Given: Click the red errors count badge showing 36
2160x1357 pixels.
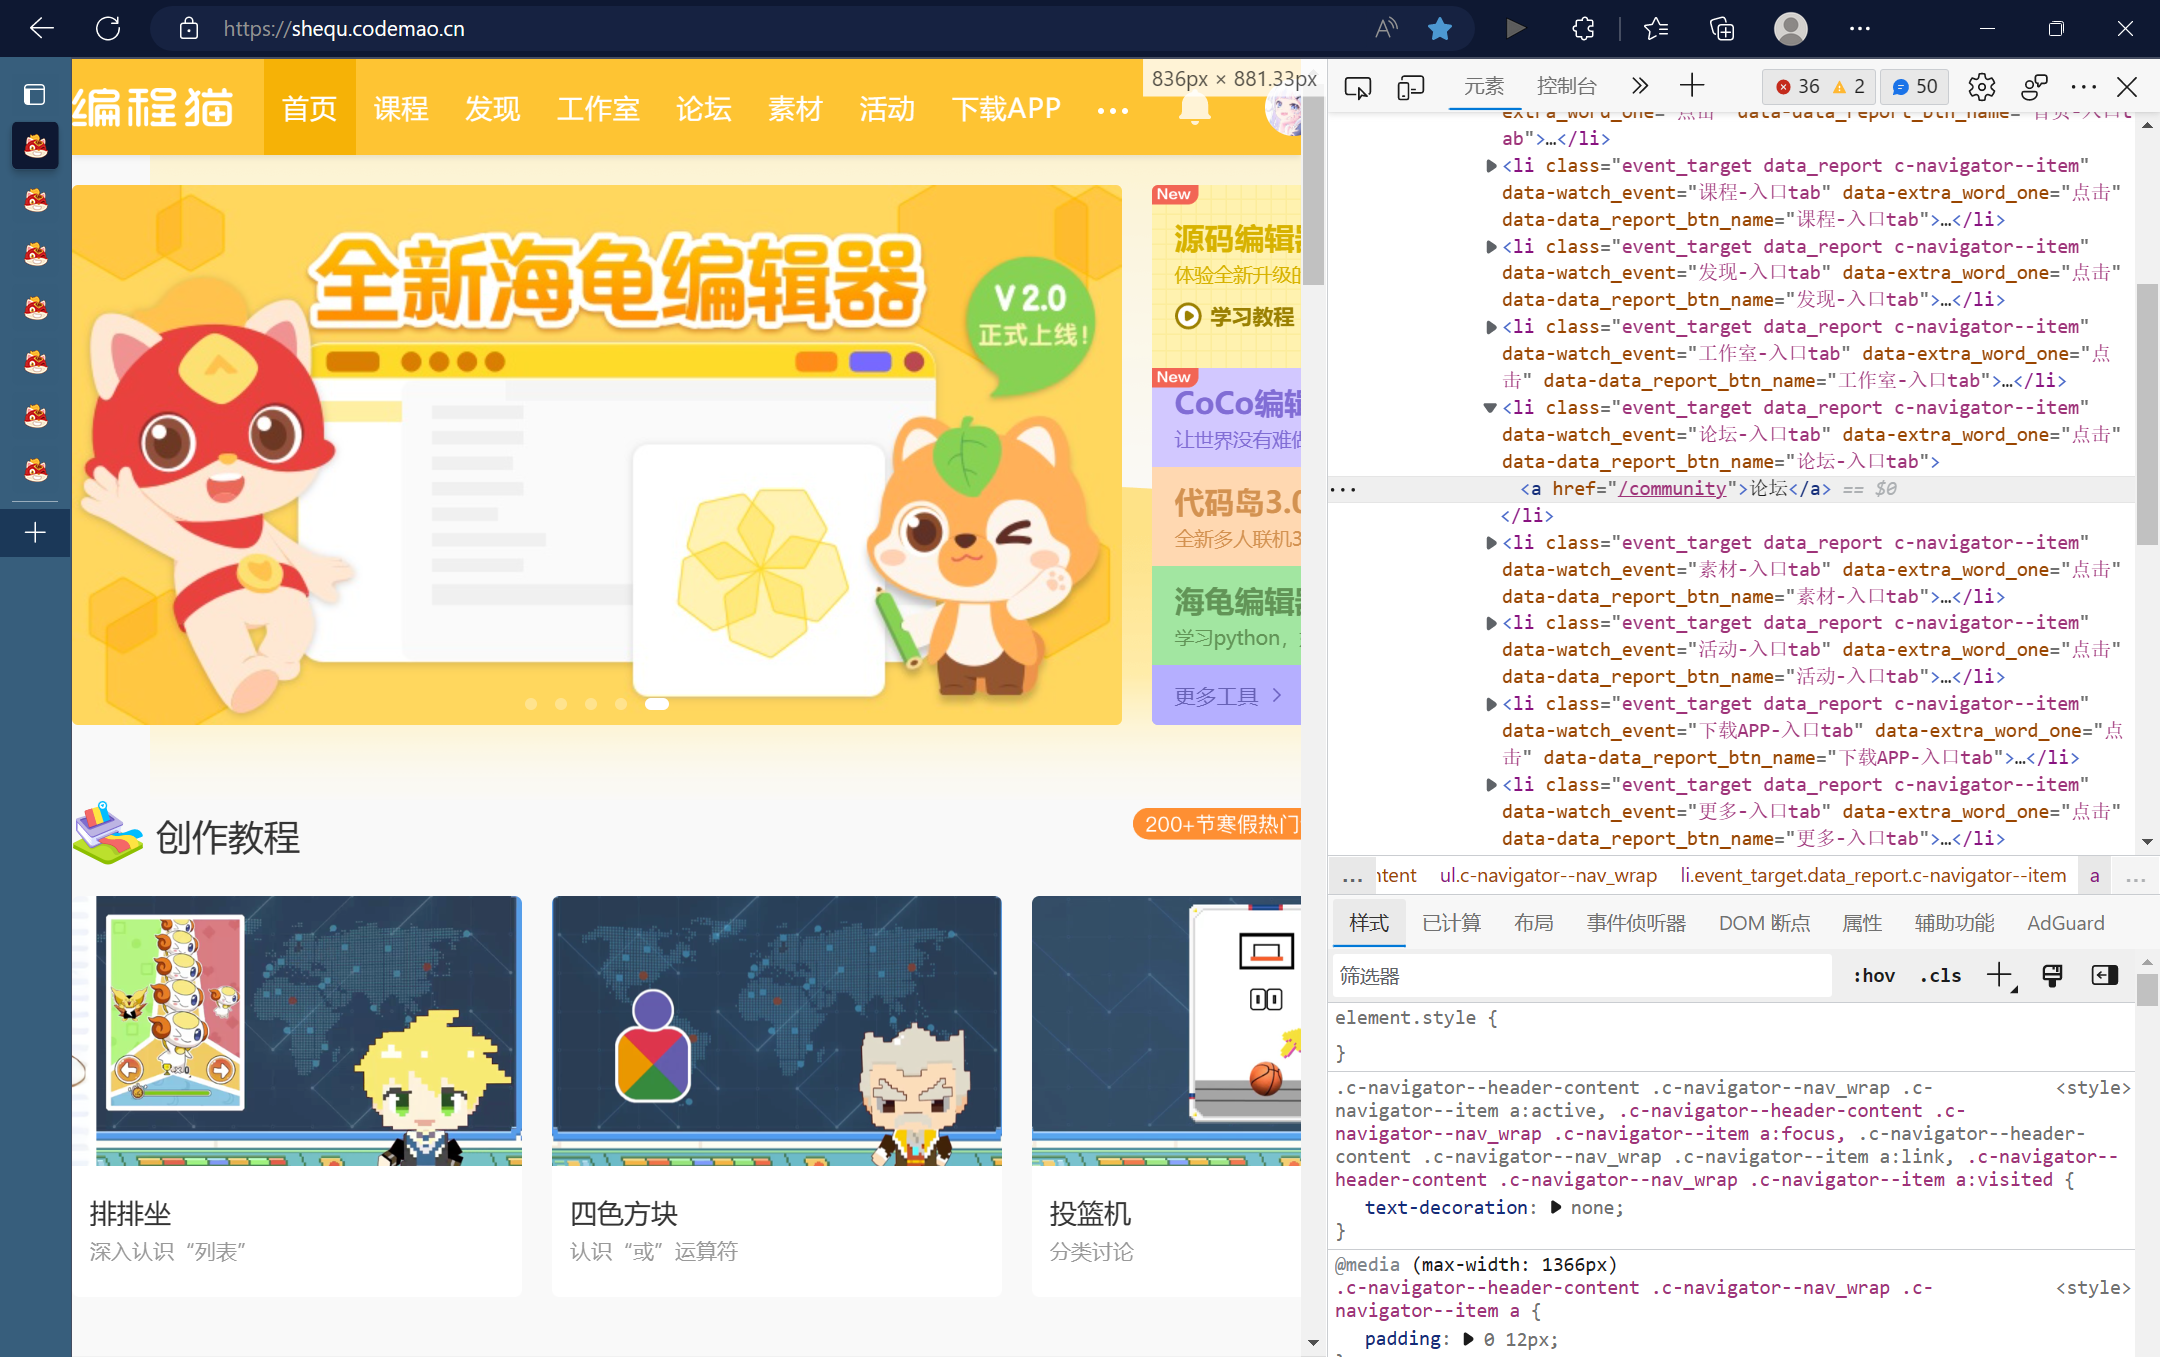Looking at the screenshot, I should 1797,87.
